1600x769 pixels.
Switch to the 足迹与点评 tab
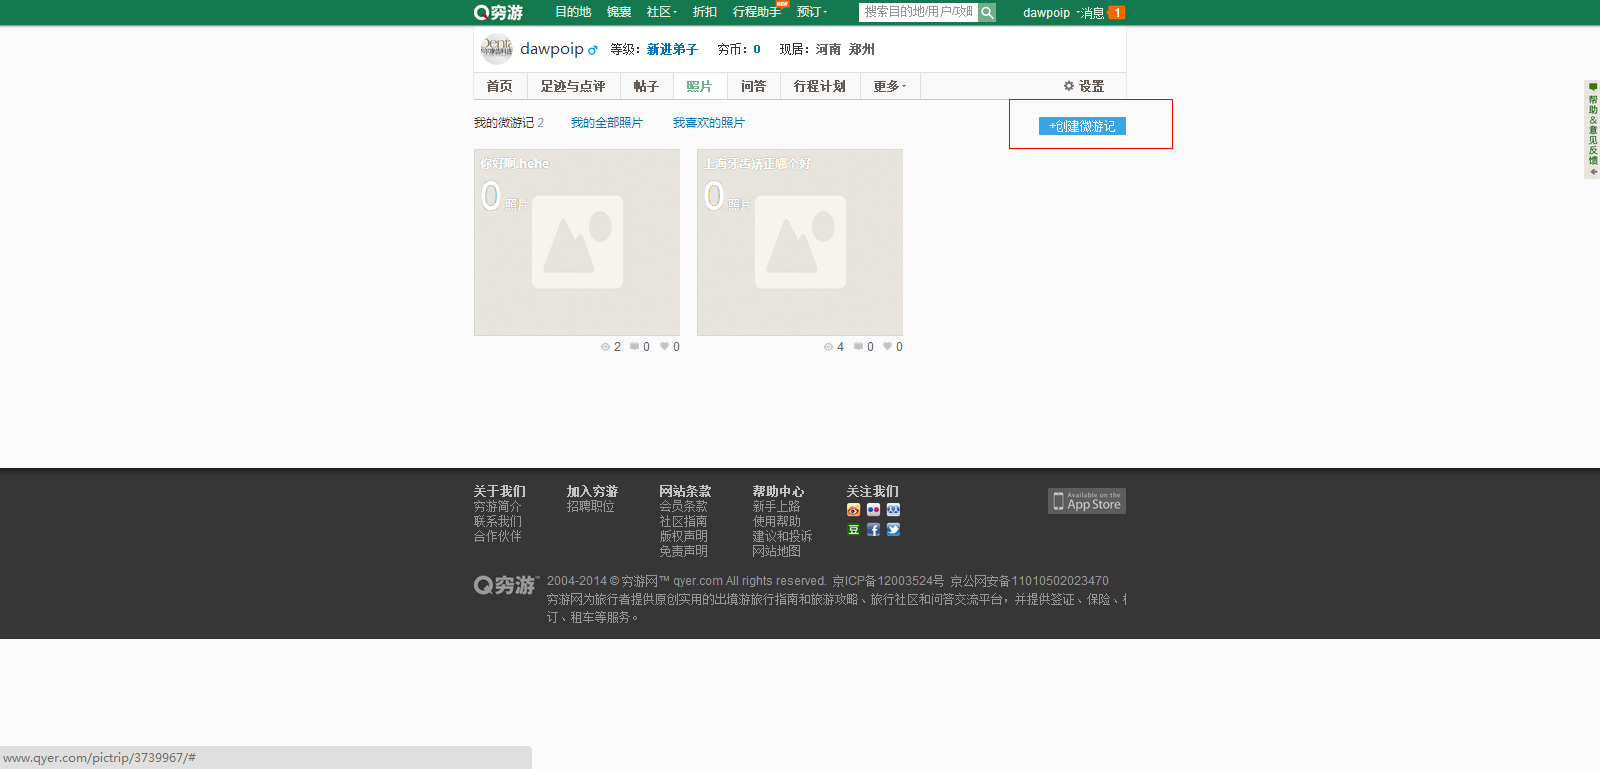coord(572,86)
